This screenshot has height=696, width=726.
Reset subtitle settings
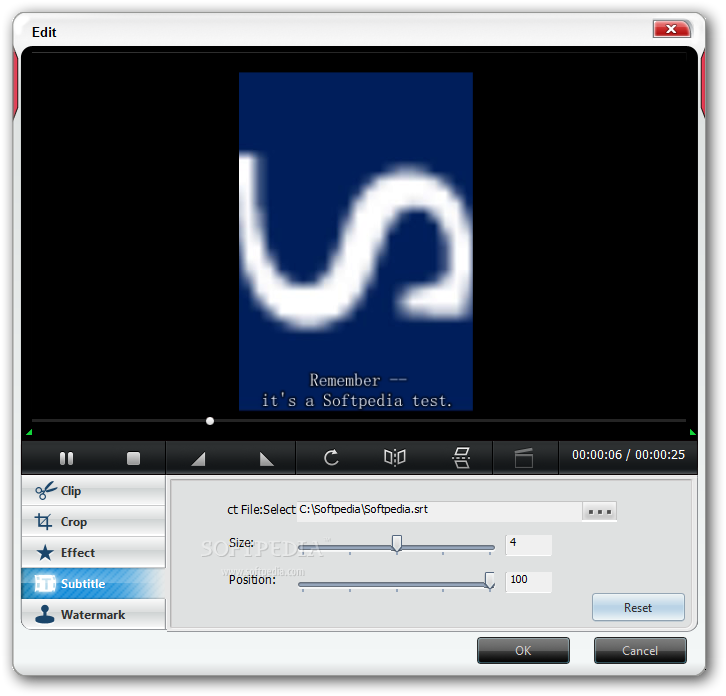[638, 607]
